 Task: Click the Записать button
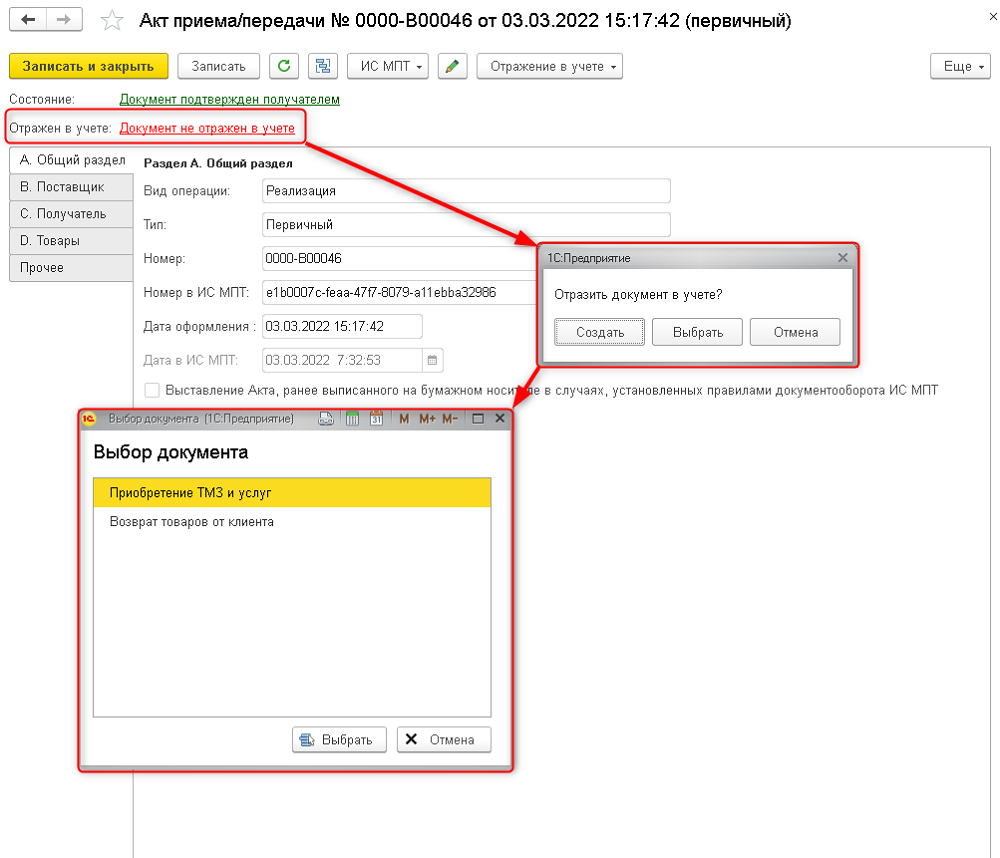coord(218,66)
